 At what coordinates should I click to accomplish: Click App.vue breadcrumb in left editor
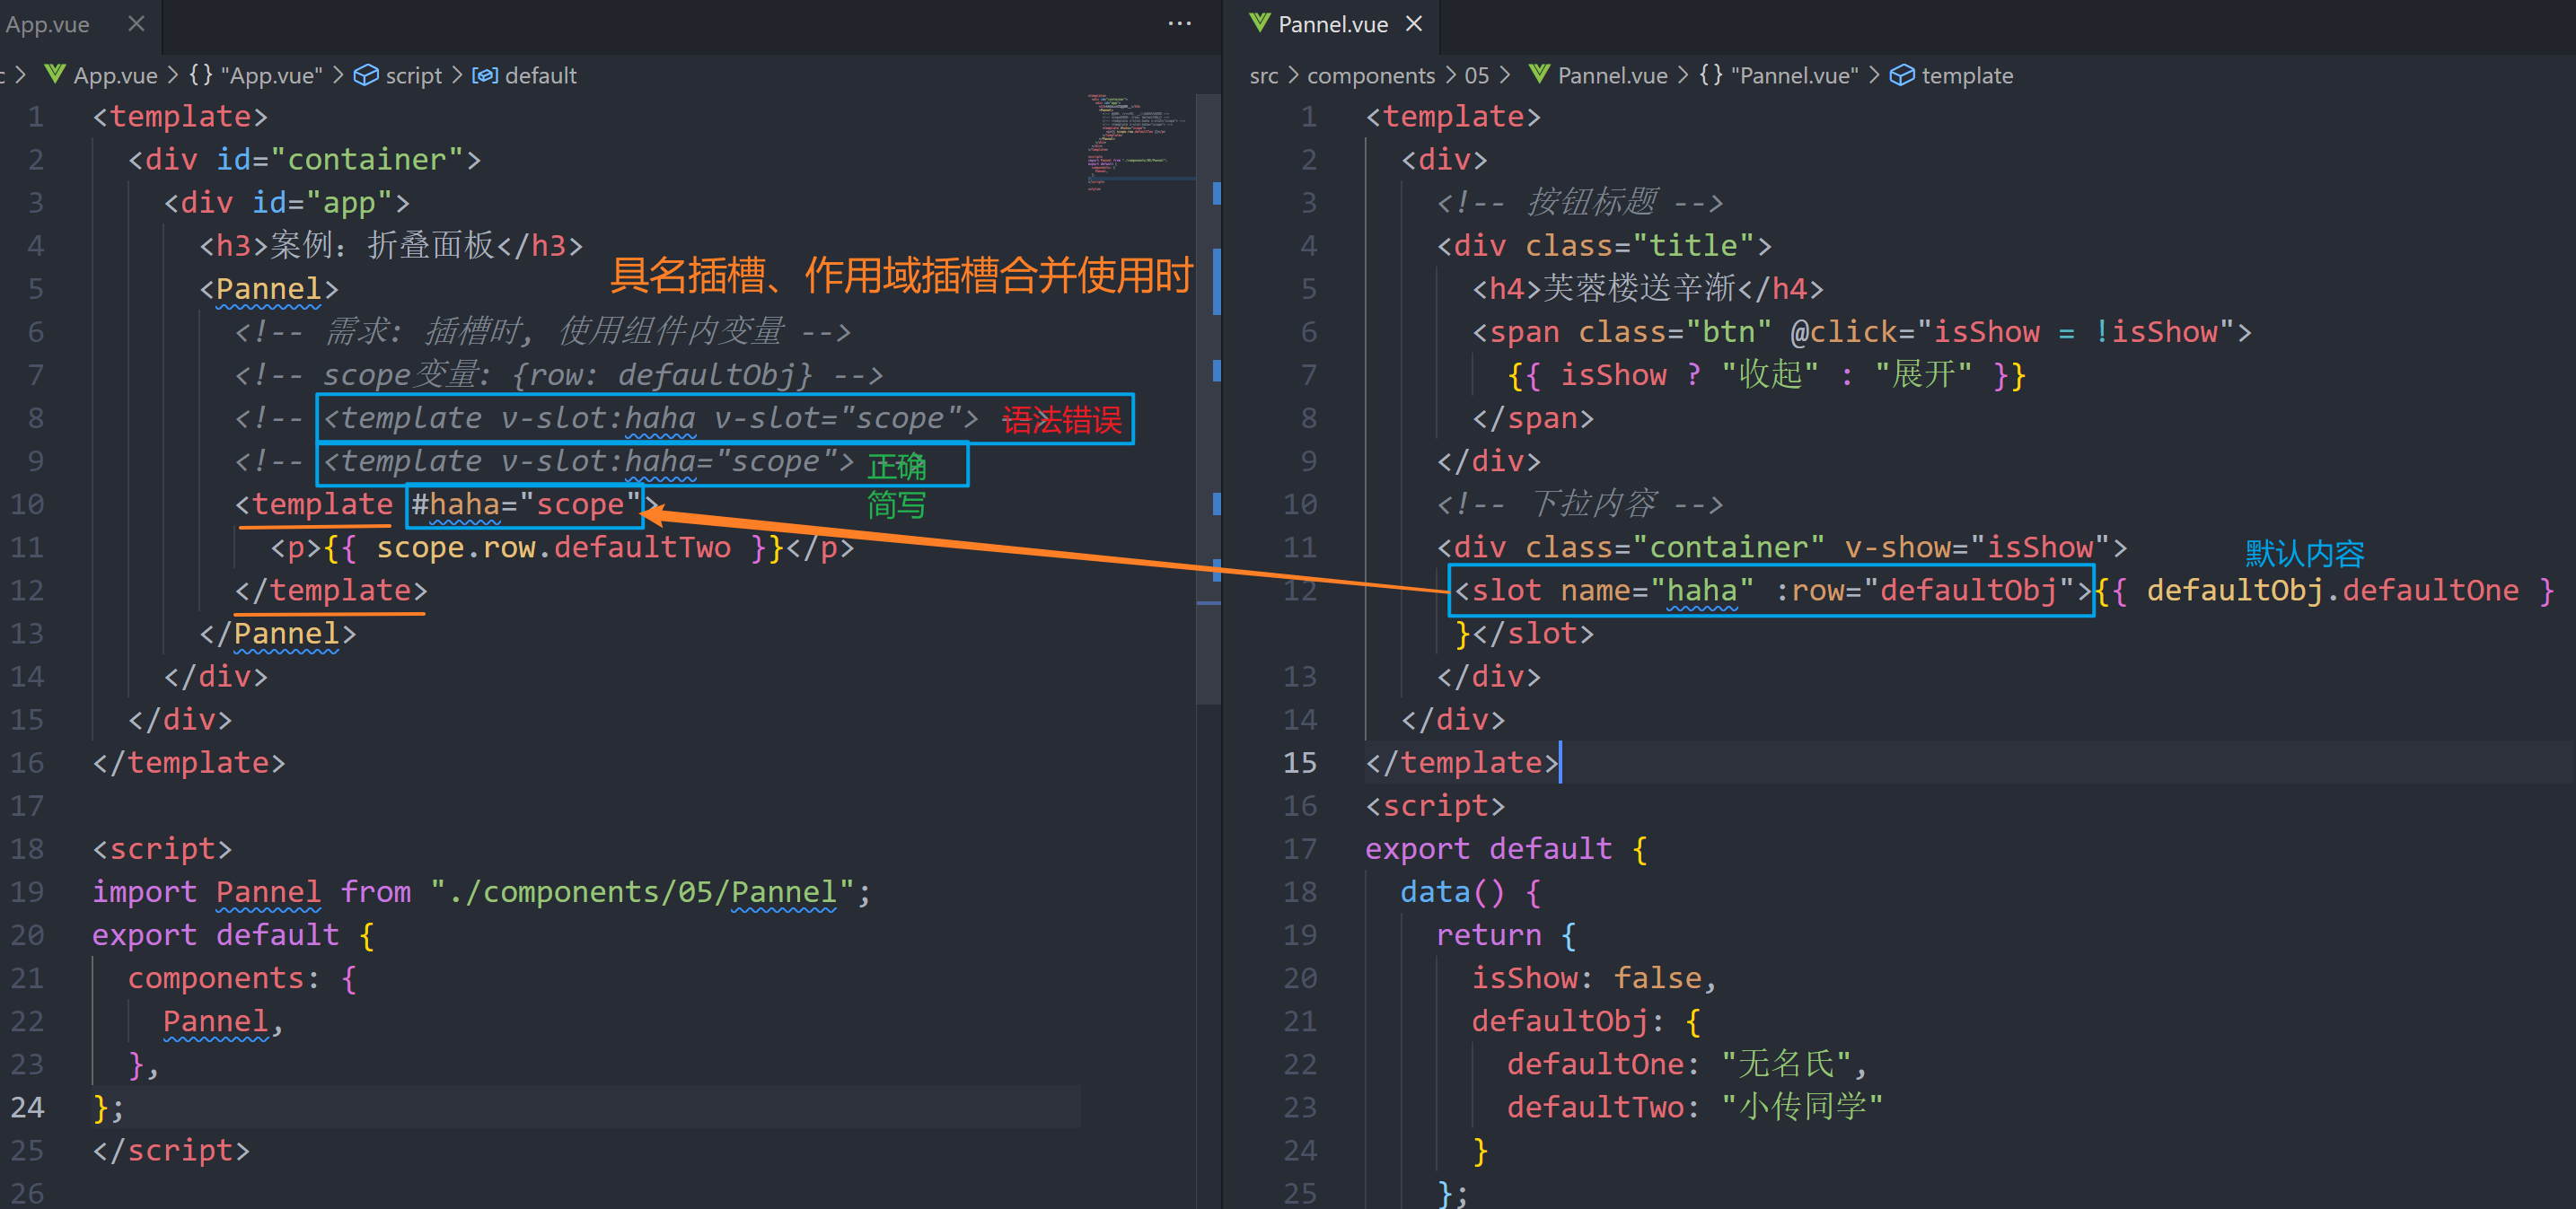coord(115,75)
